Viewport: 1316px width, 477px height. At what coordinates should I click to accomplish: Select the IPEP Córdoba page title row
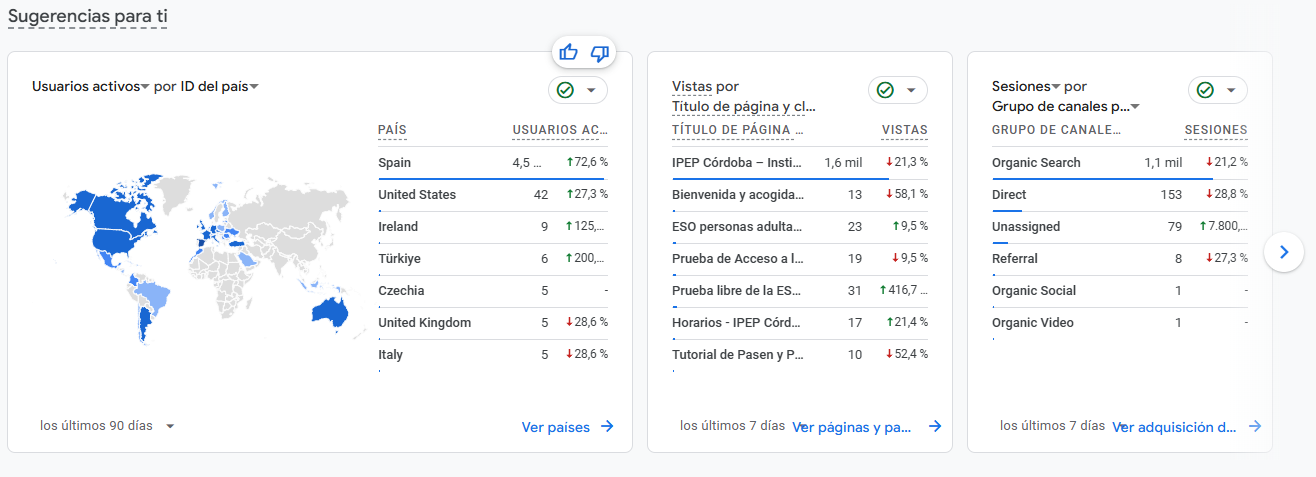pos(800,163)
